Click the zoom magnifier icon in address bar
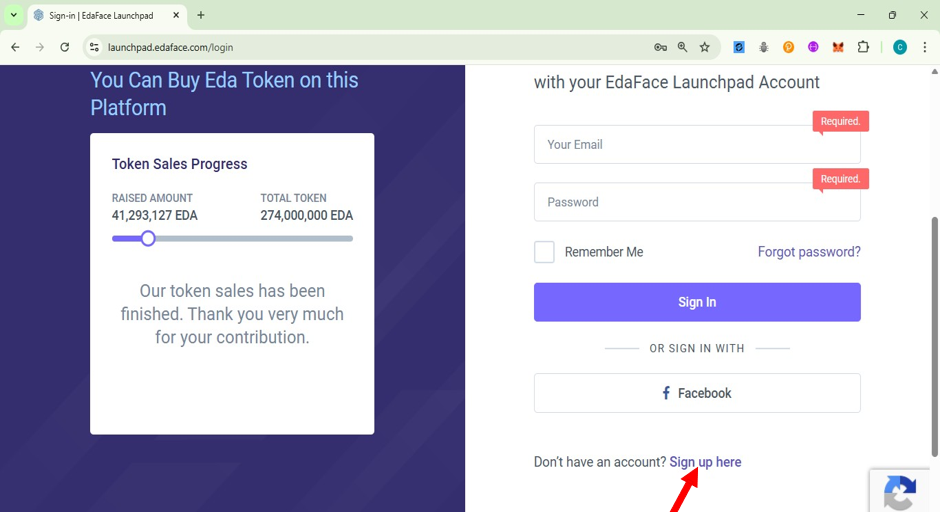This screenshot has width=940, height=512. pos(682,47)
